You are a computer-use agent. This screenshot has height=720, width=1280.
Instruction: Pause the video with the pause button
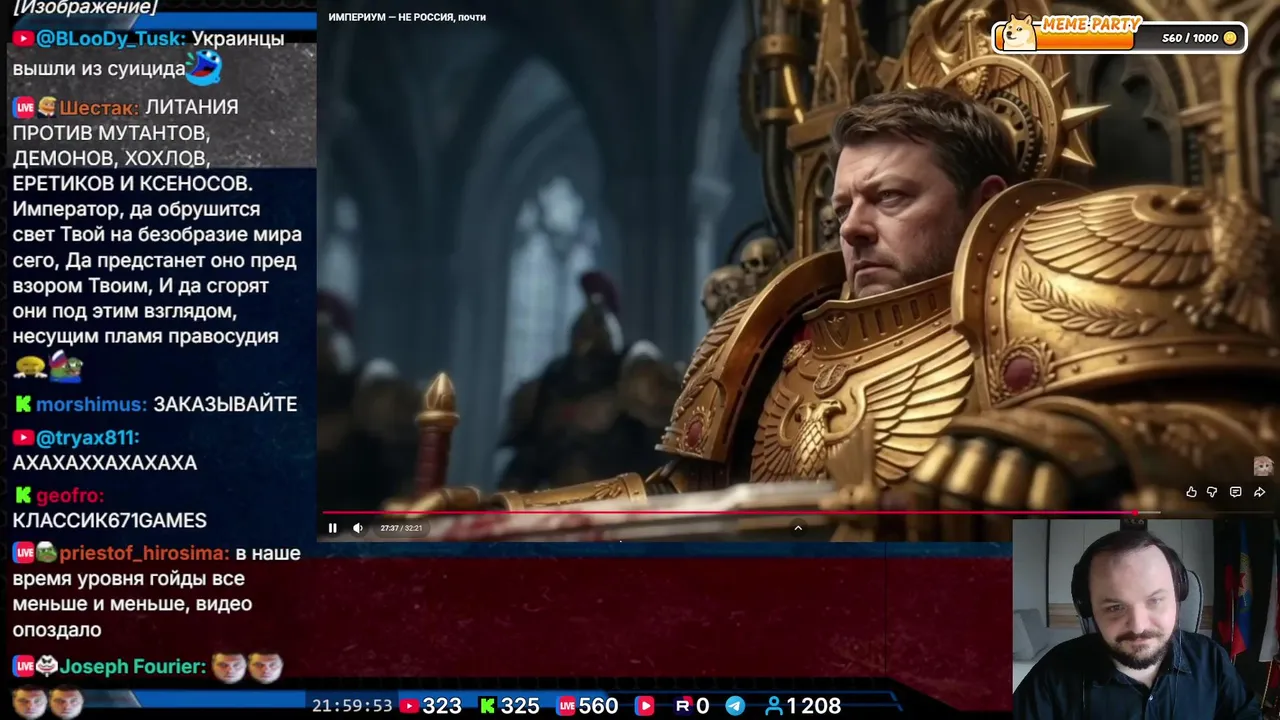coord(333,528)
